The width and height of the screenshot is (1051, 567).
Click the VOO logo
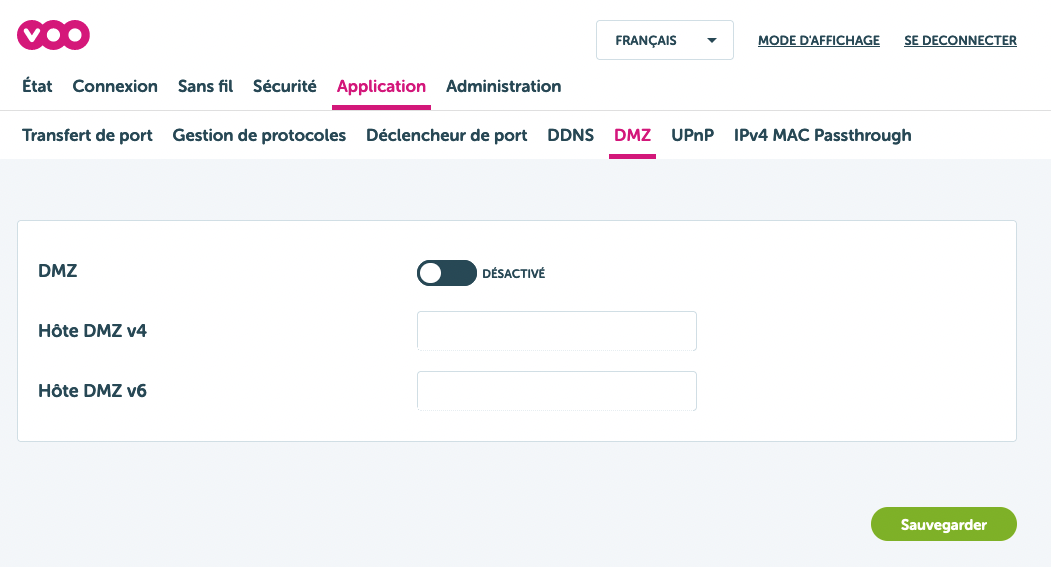pyautogui.click(x=54, y=36)
